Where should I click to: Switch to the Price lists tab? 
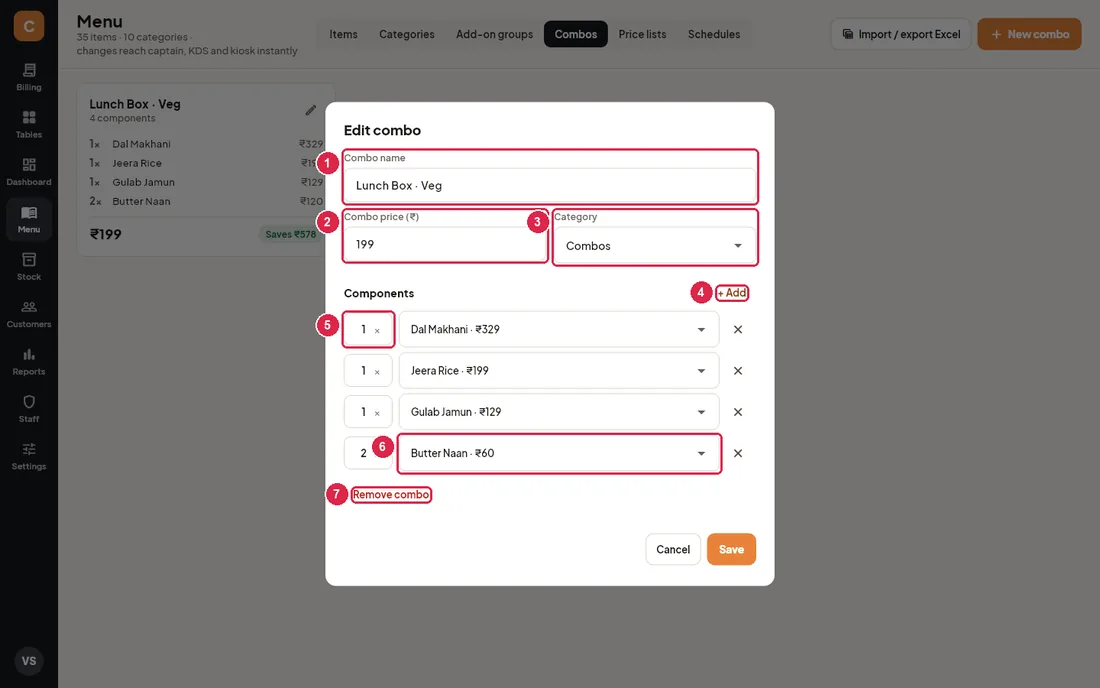(x=643, y=34)
